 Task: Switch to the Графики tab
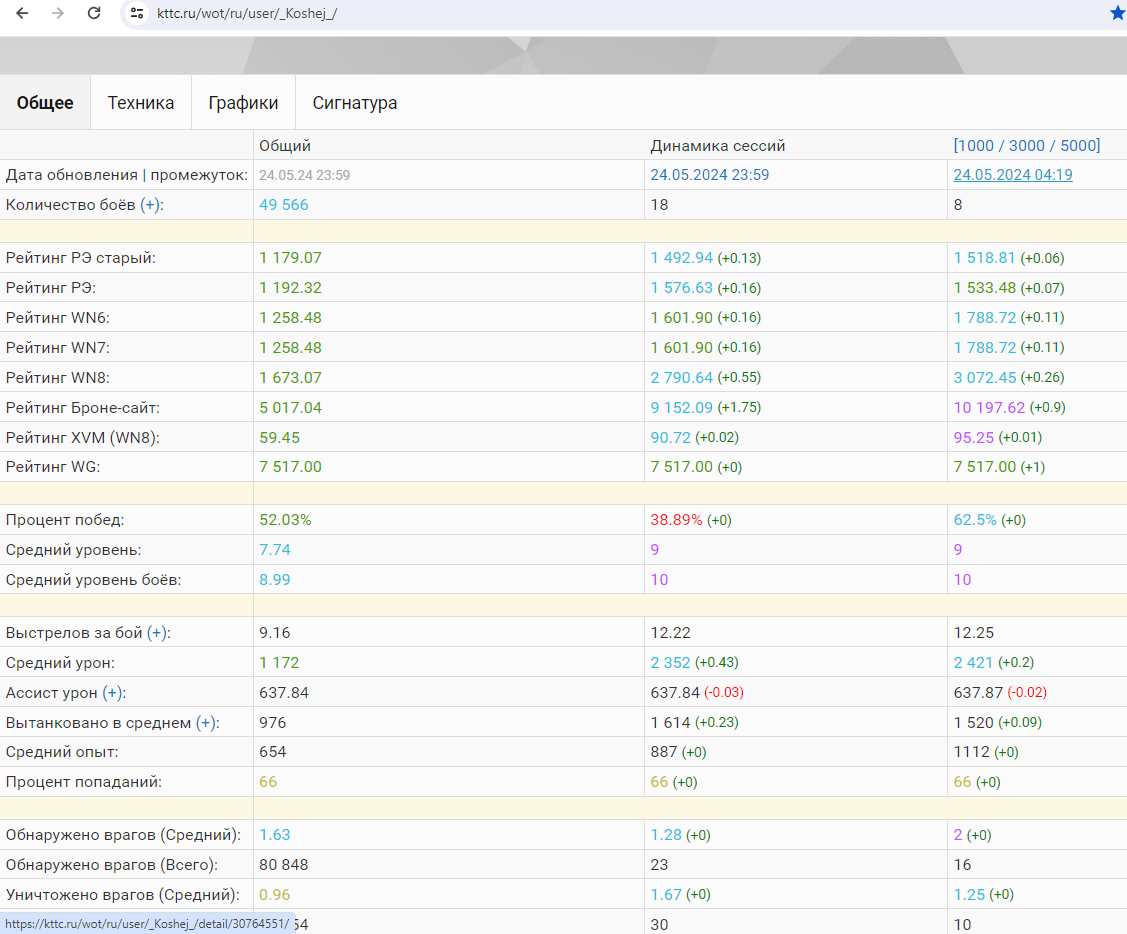coord(243,103)
